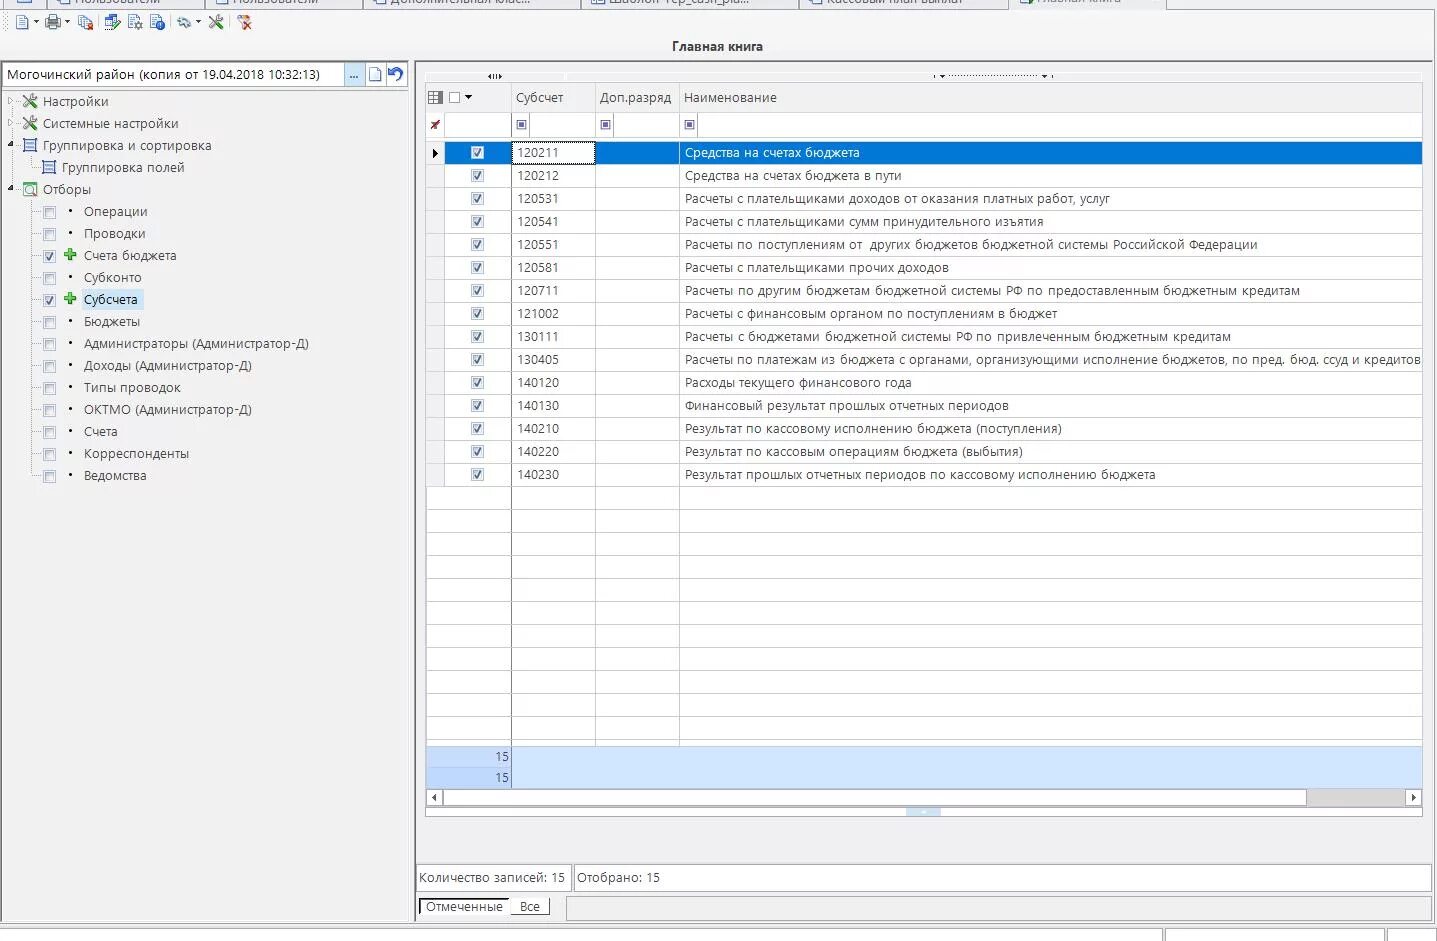Viewport: 1437px width, 941px height.
Task: Click the Группировка полей tree icon
Action: (49, 167)
